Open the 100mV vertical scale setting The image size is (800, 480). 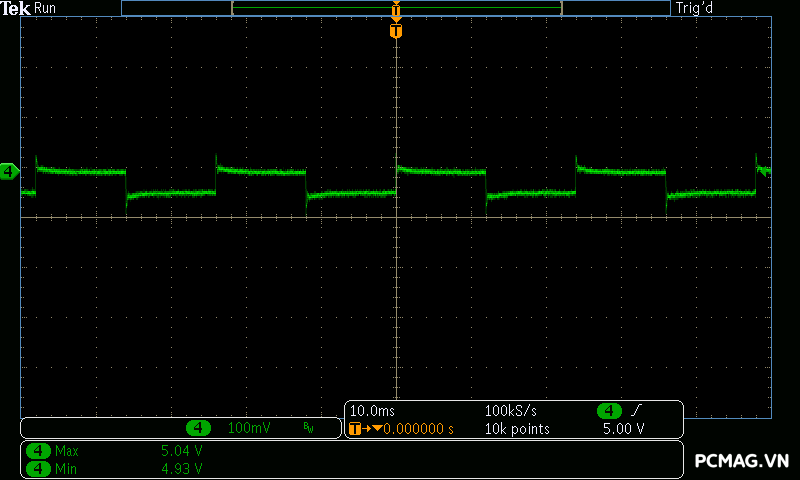click(x=249, y=428)
